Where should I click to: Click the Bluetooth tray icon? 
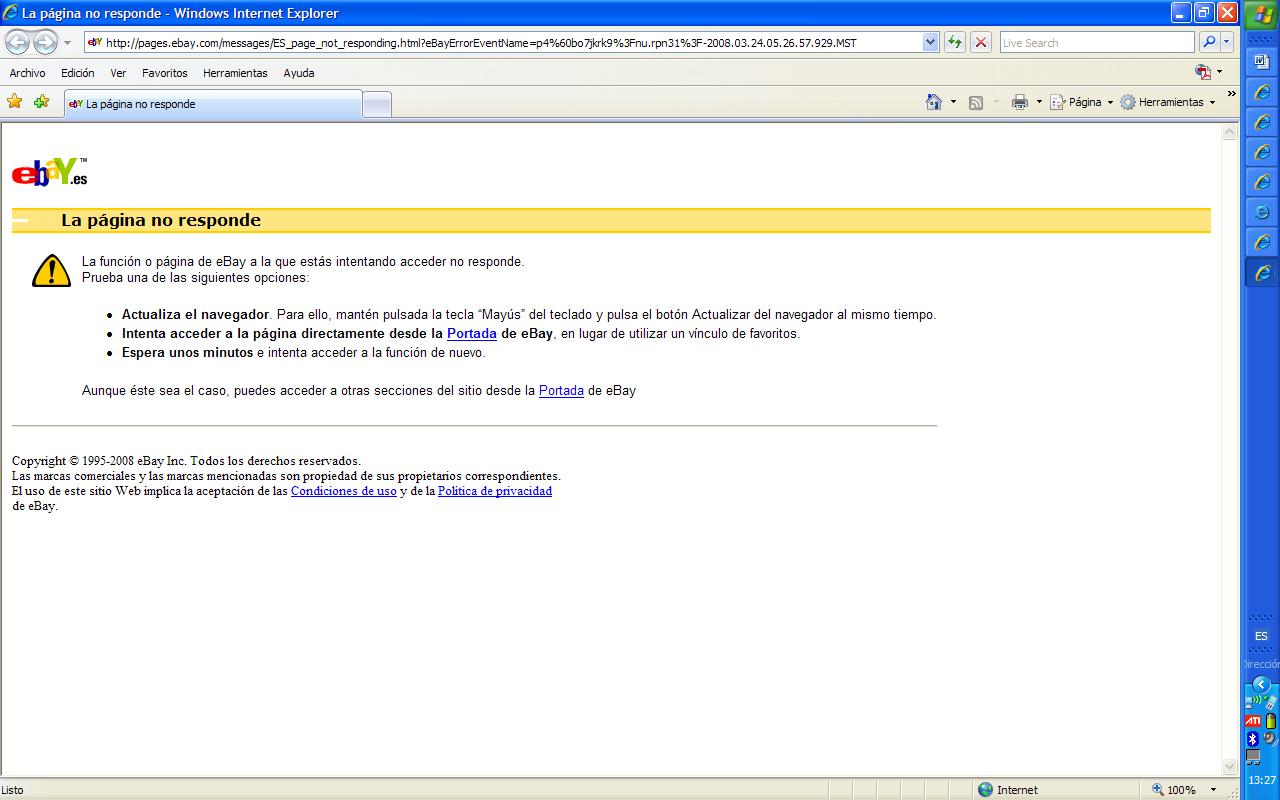click(x=1252, y=738)
